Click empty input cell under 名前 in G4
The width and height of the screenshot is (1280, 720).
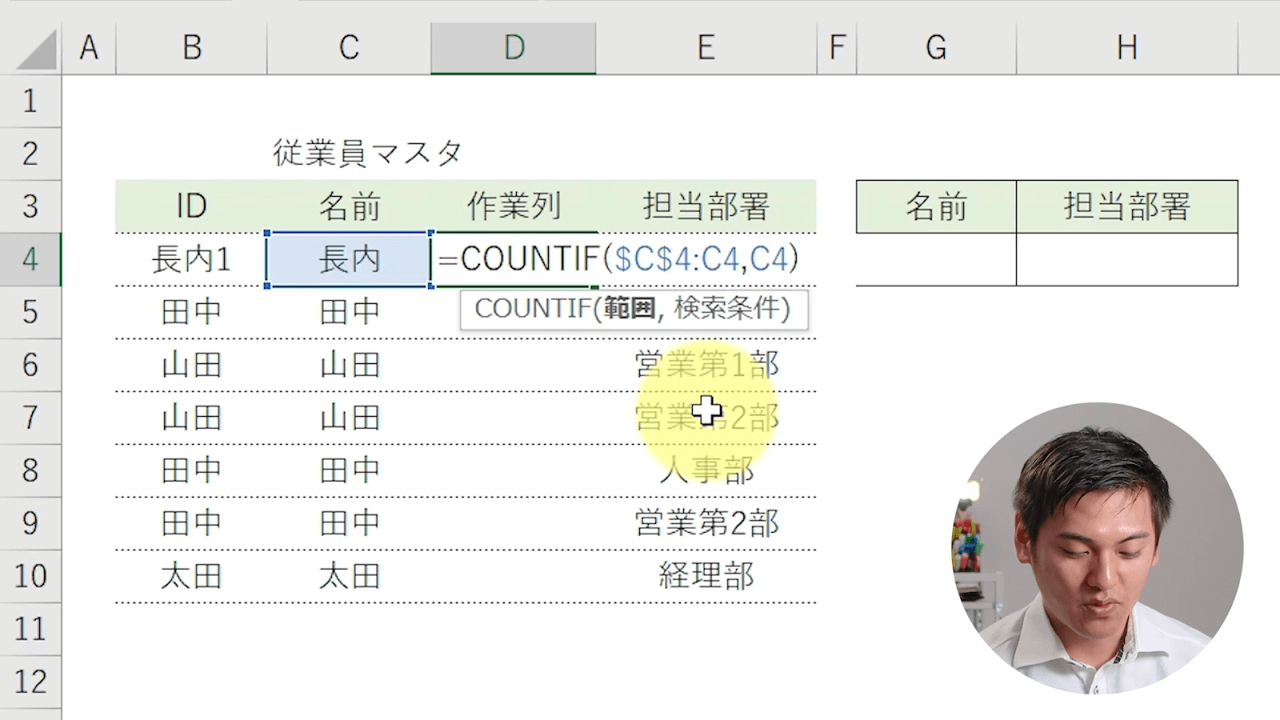coord(936,260)
